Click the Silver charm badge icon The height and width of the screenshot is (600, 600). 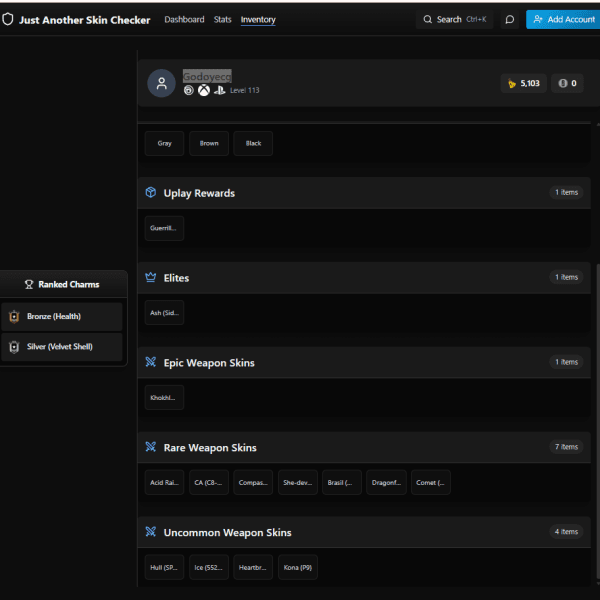tap(14, 347)
